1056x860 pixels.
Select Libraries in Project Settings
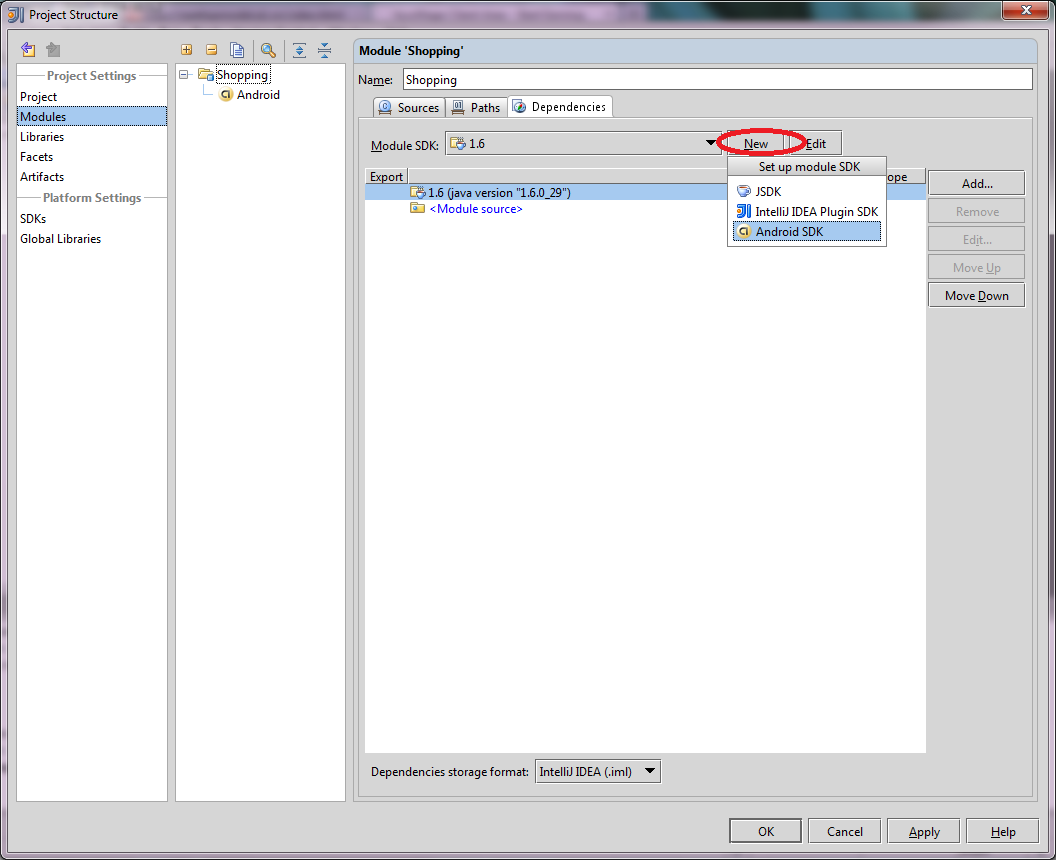pos(92,137)
